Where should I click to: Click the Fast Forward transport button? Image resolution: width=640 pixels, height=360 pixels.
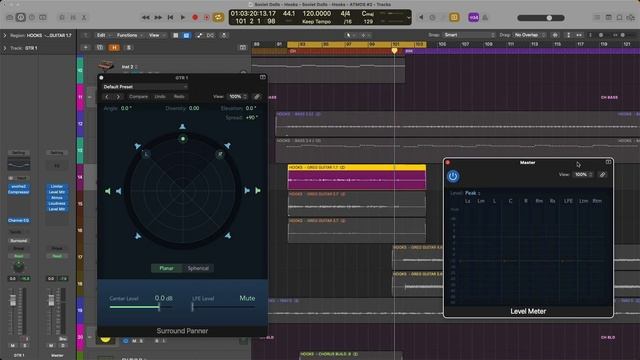pos(158,18)
